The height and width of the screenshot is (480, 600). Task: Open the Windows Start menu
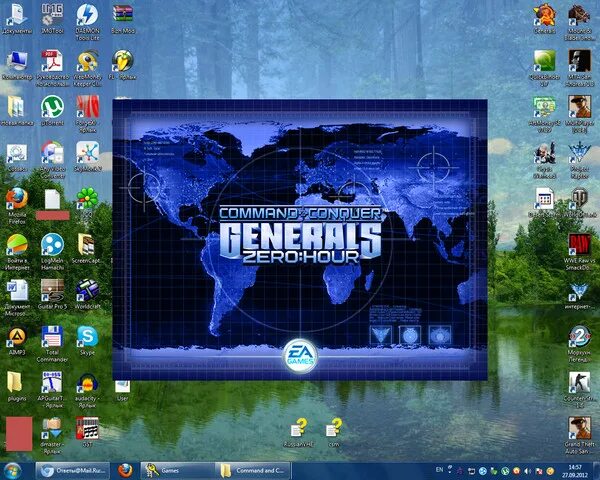pyautogui.click(x=12, y=471)
